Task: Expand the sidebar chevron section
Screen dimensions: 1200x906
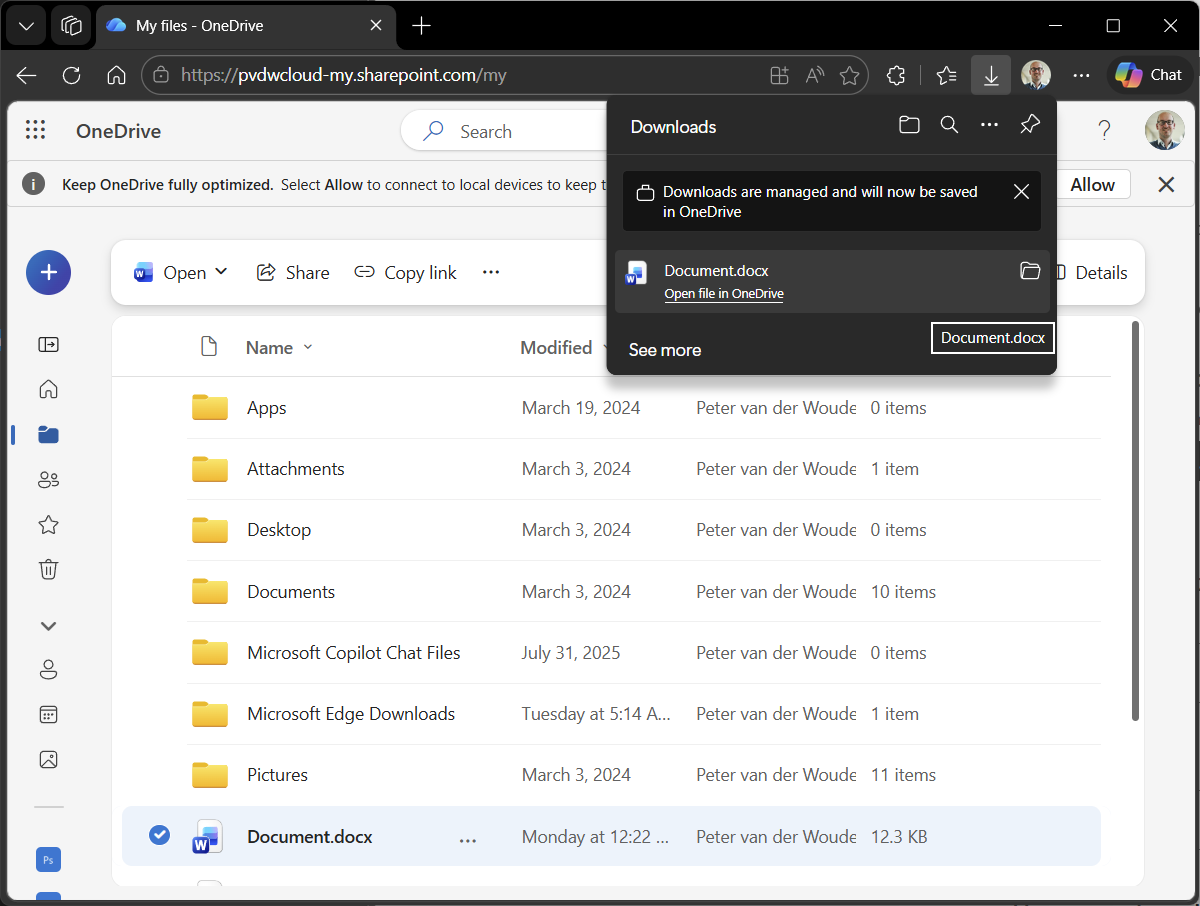Action: 48,626
